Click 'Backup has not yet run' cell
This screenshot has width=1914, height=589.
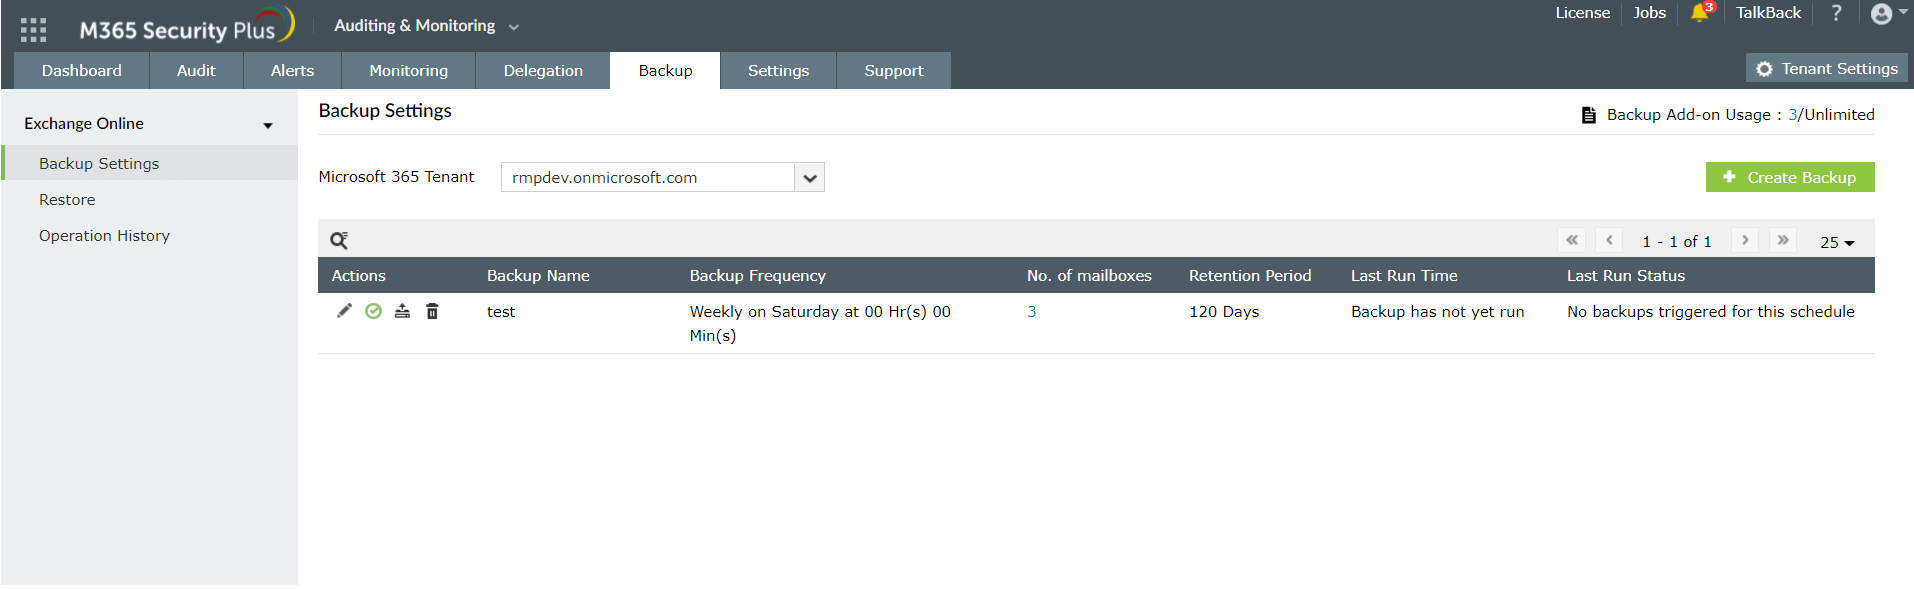[1438, 312]
